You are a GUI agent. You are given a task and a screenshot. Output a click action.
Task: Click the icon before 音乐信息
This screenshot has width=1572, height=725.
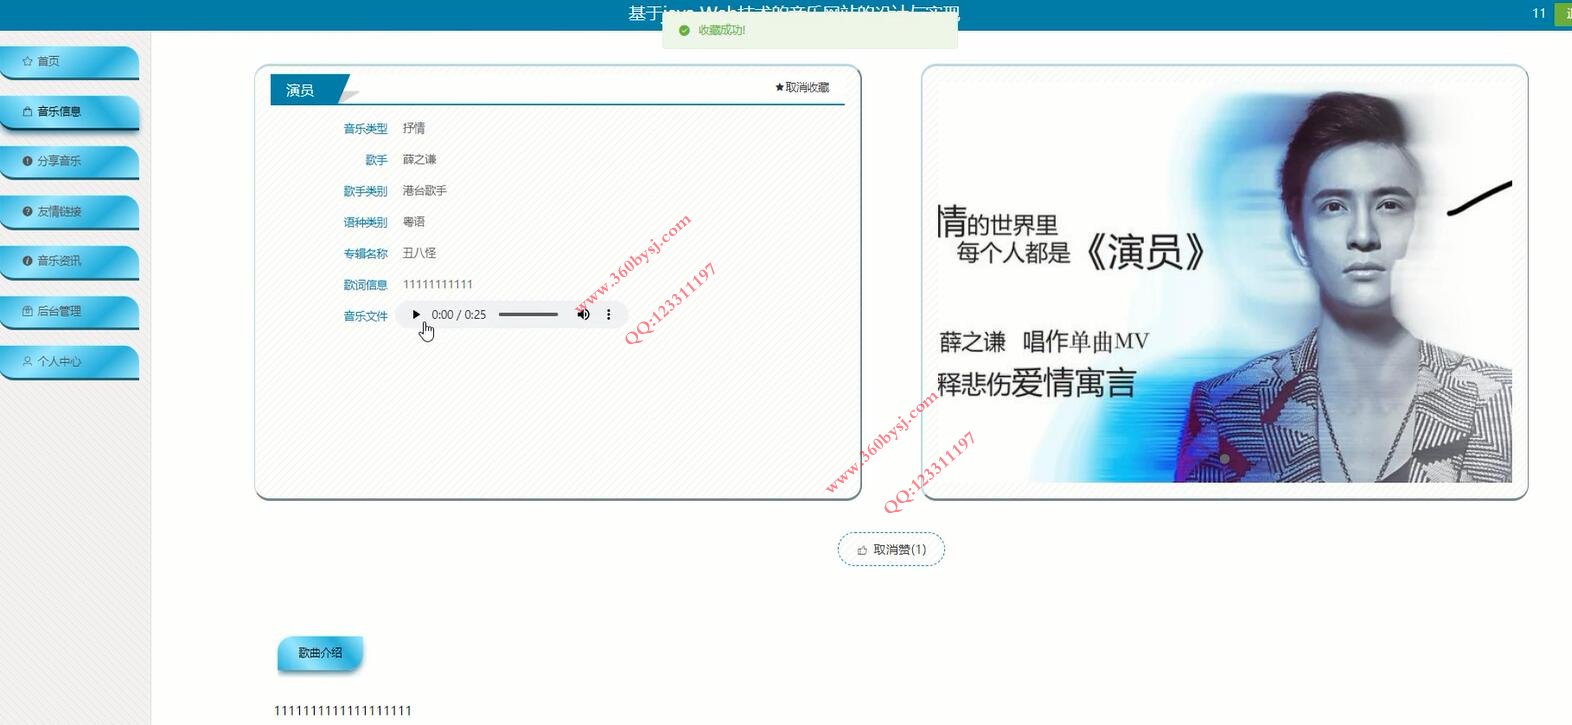coord(28,112)
